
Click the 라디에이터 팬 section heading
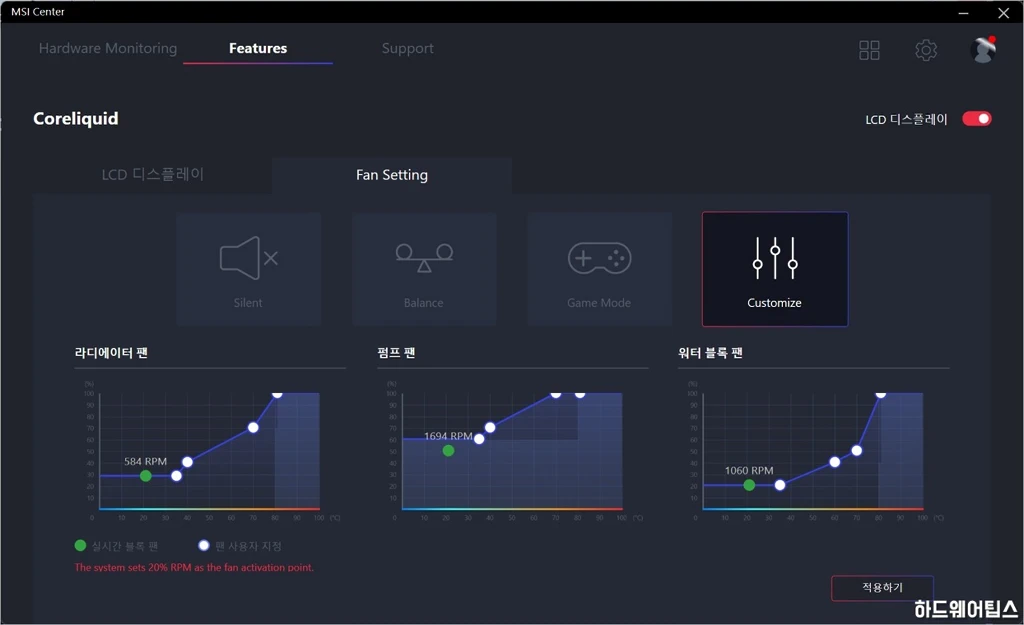click(111, 353)
